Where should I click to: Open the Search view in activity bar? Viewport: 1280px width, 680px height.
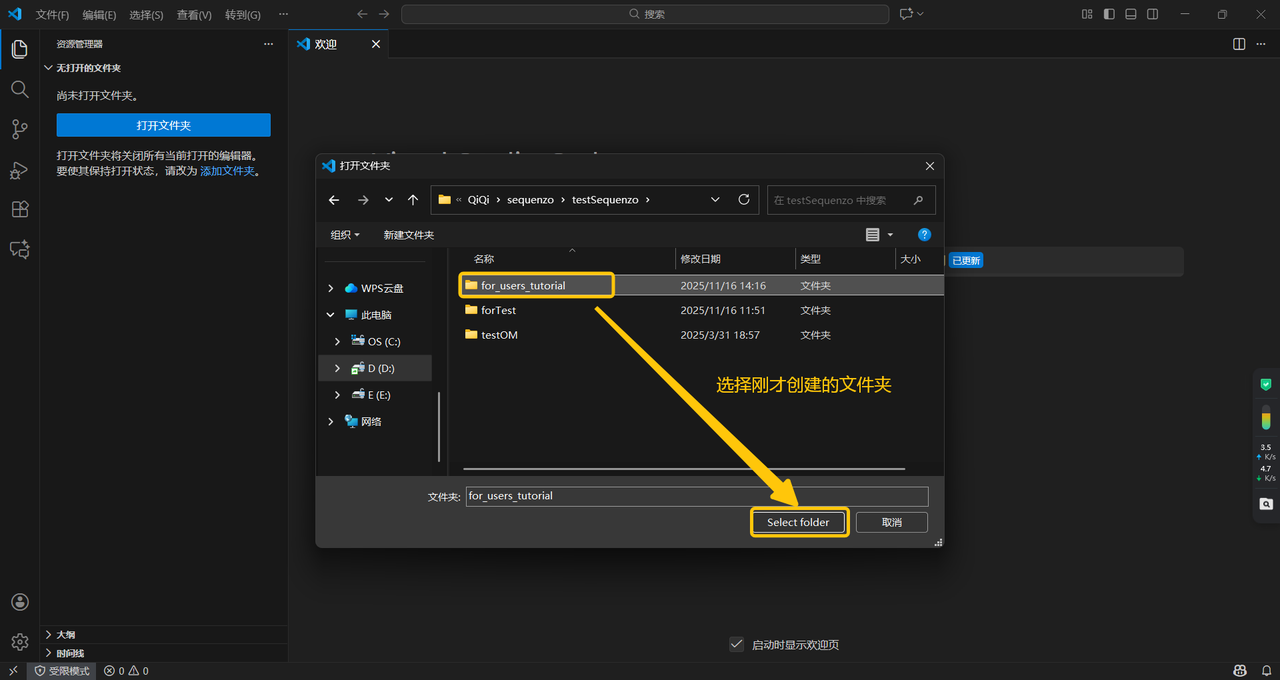point(19,89)
